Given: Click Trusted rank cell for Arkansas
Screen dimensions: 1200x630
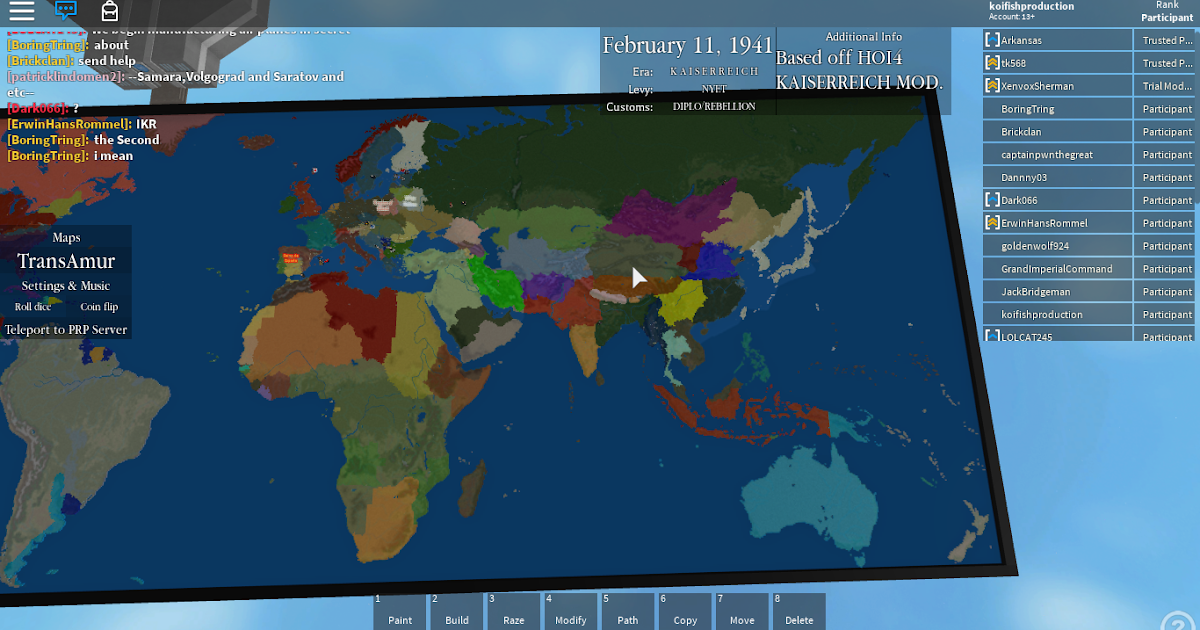Looking at the screenshot, I should point(1165,40).
